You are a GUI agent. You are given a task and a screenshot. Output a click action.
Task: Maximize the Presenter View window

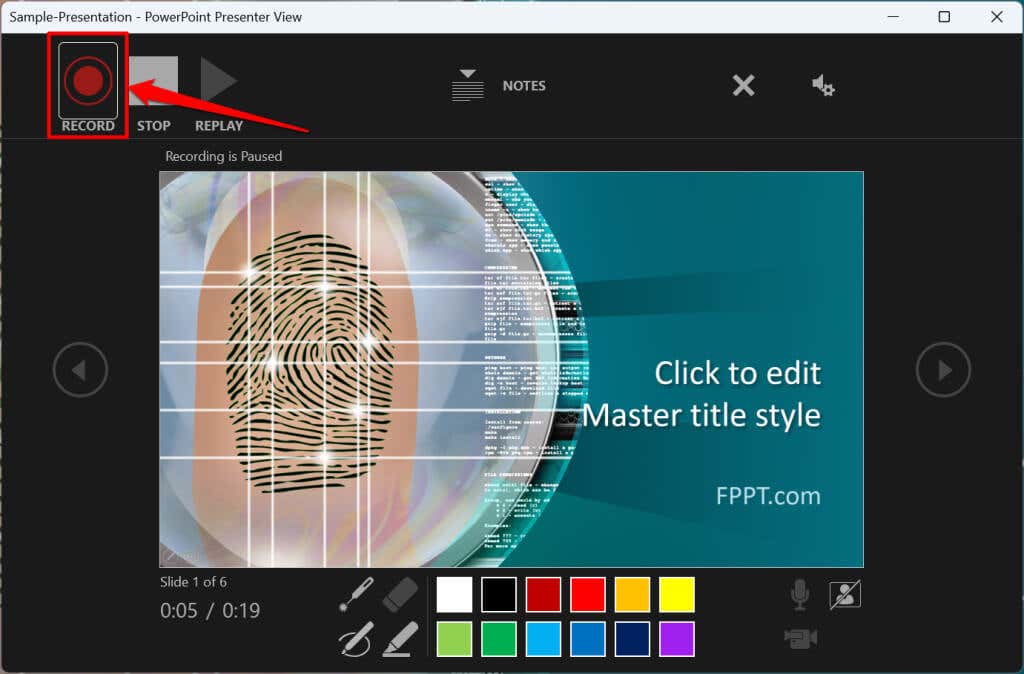(944, 16)
